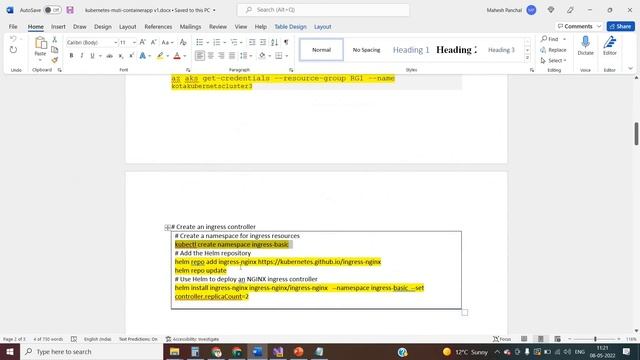Switch to References tab
640x360 pixels.
[158, 27]
